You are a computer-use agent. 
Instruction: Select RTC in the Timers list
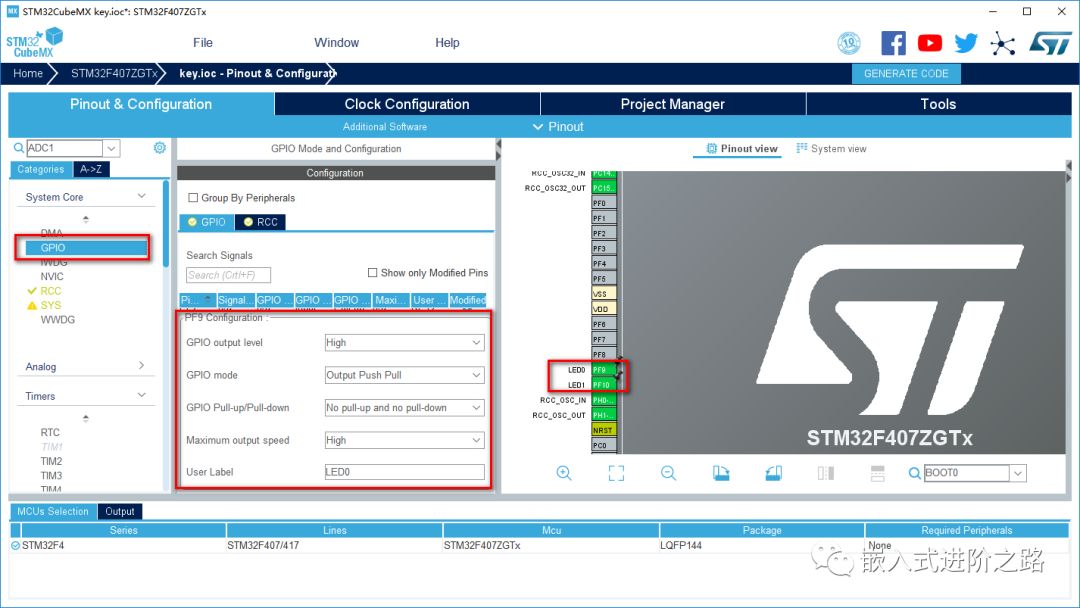coord(50,432)
